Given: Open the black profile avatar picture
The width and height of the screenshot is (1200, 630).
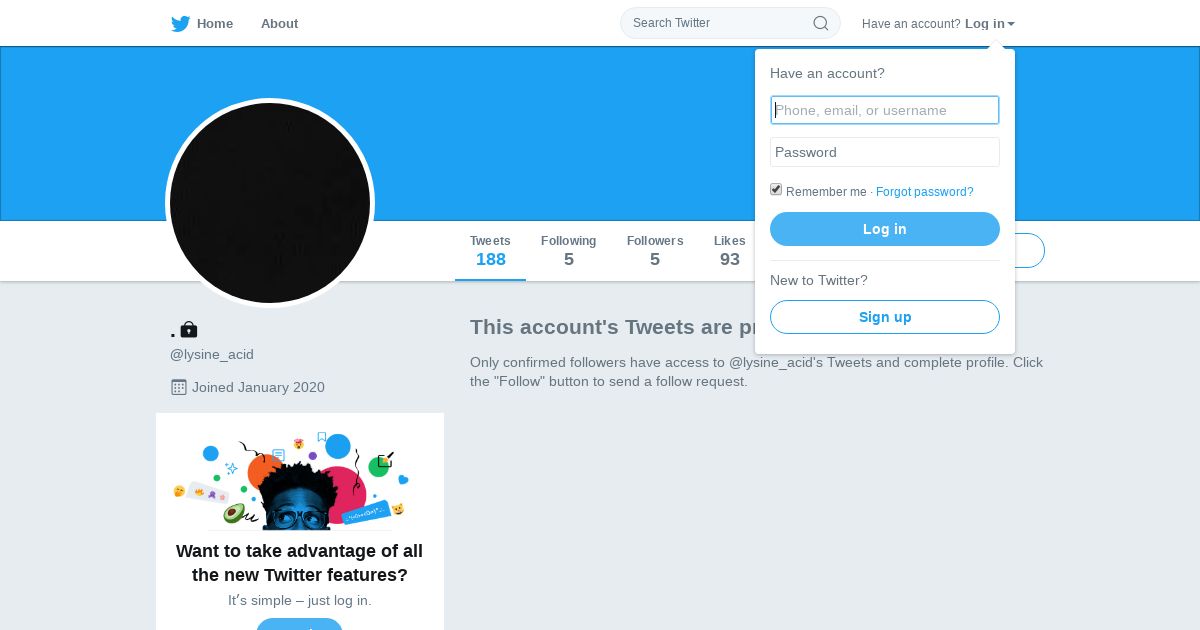Looking at the screenshot, I should pos(270,203).
